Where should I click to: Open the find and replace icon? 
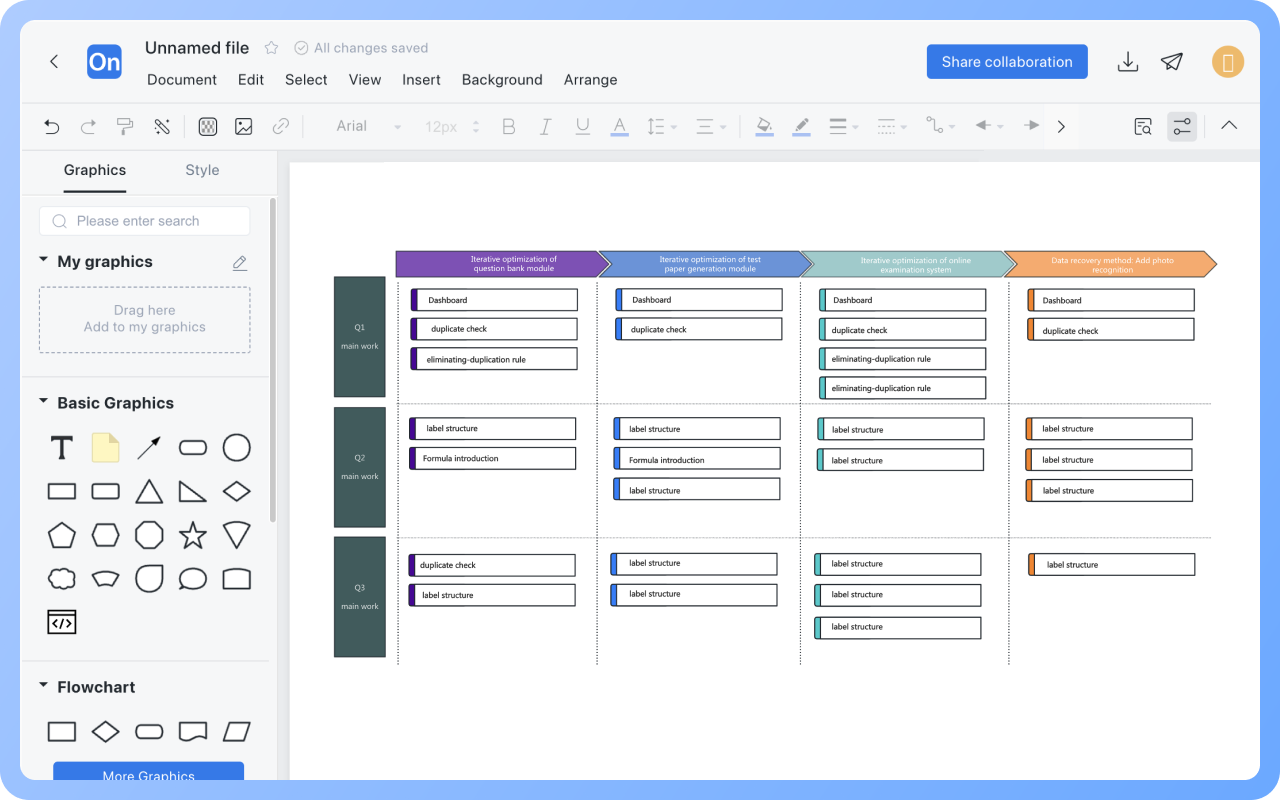(1143, 126)
